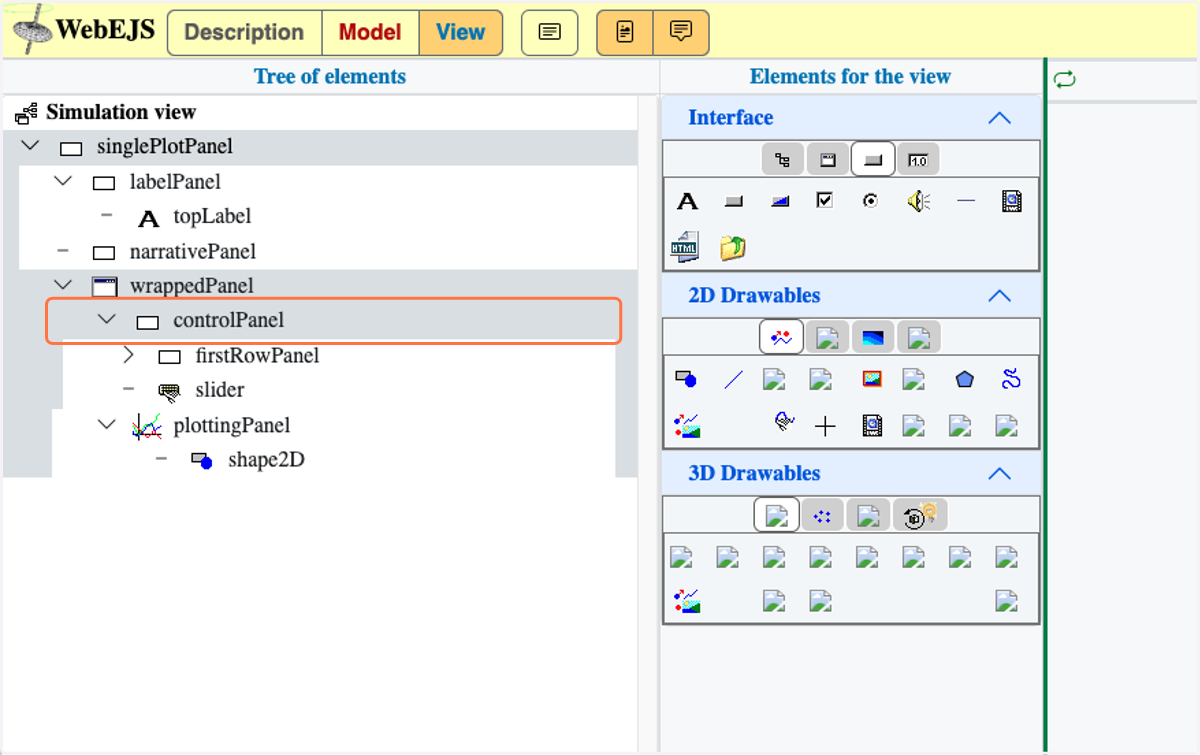Select the singlePlotPanel tree row
The image size is (1200, 755).
pos(320,147)
